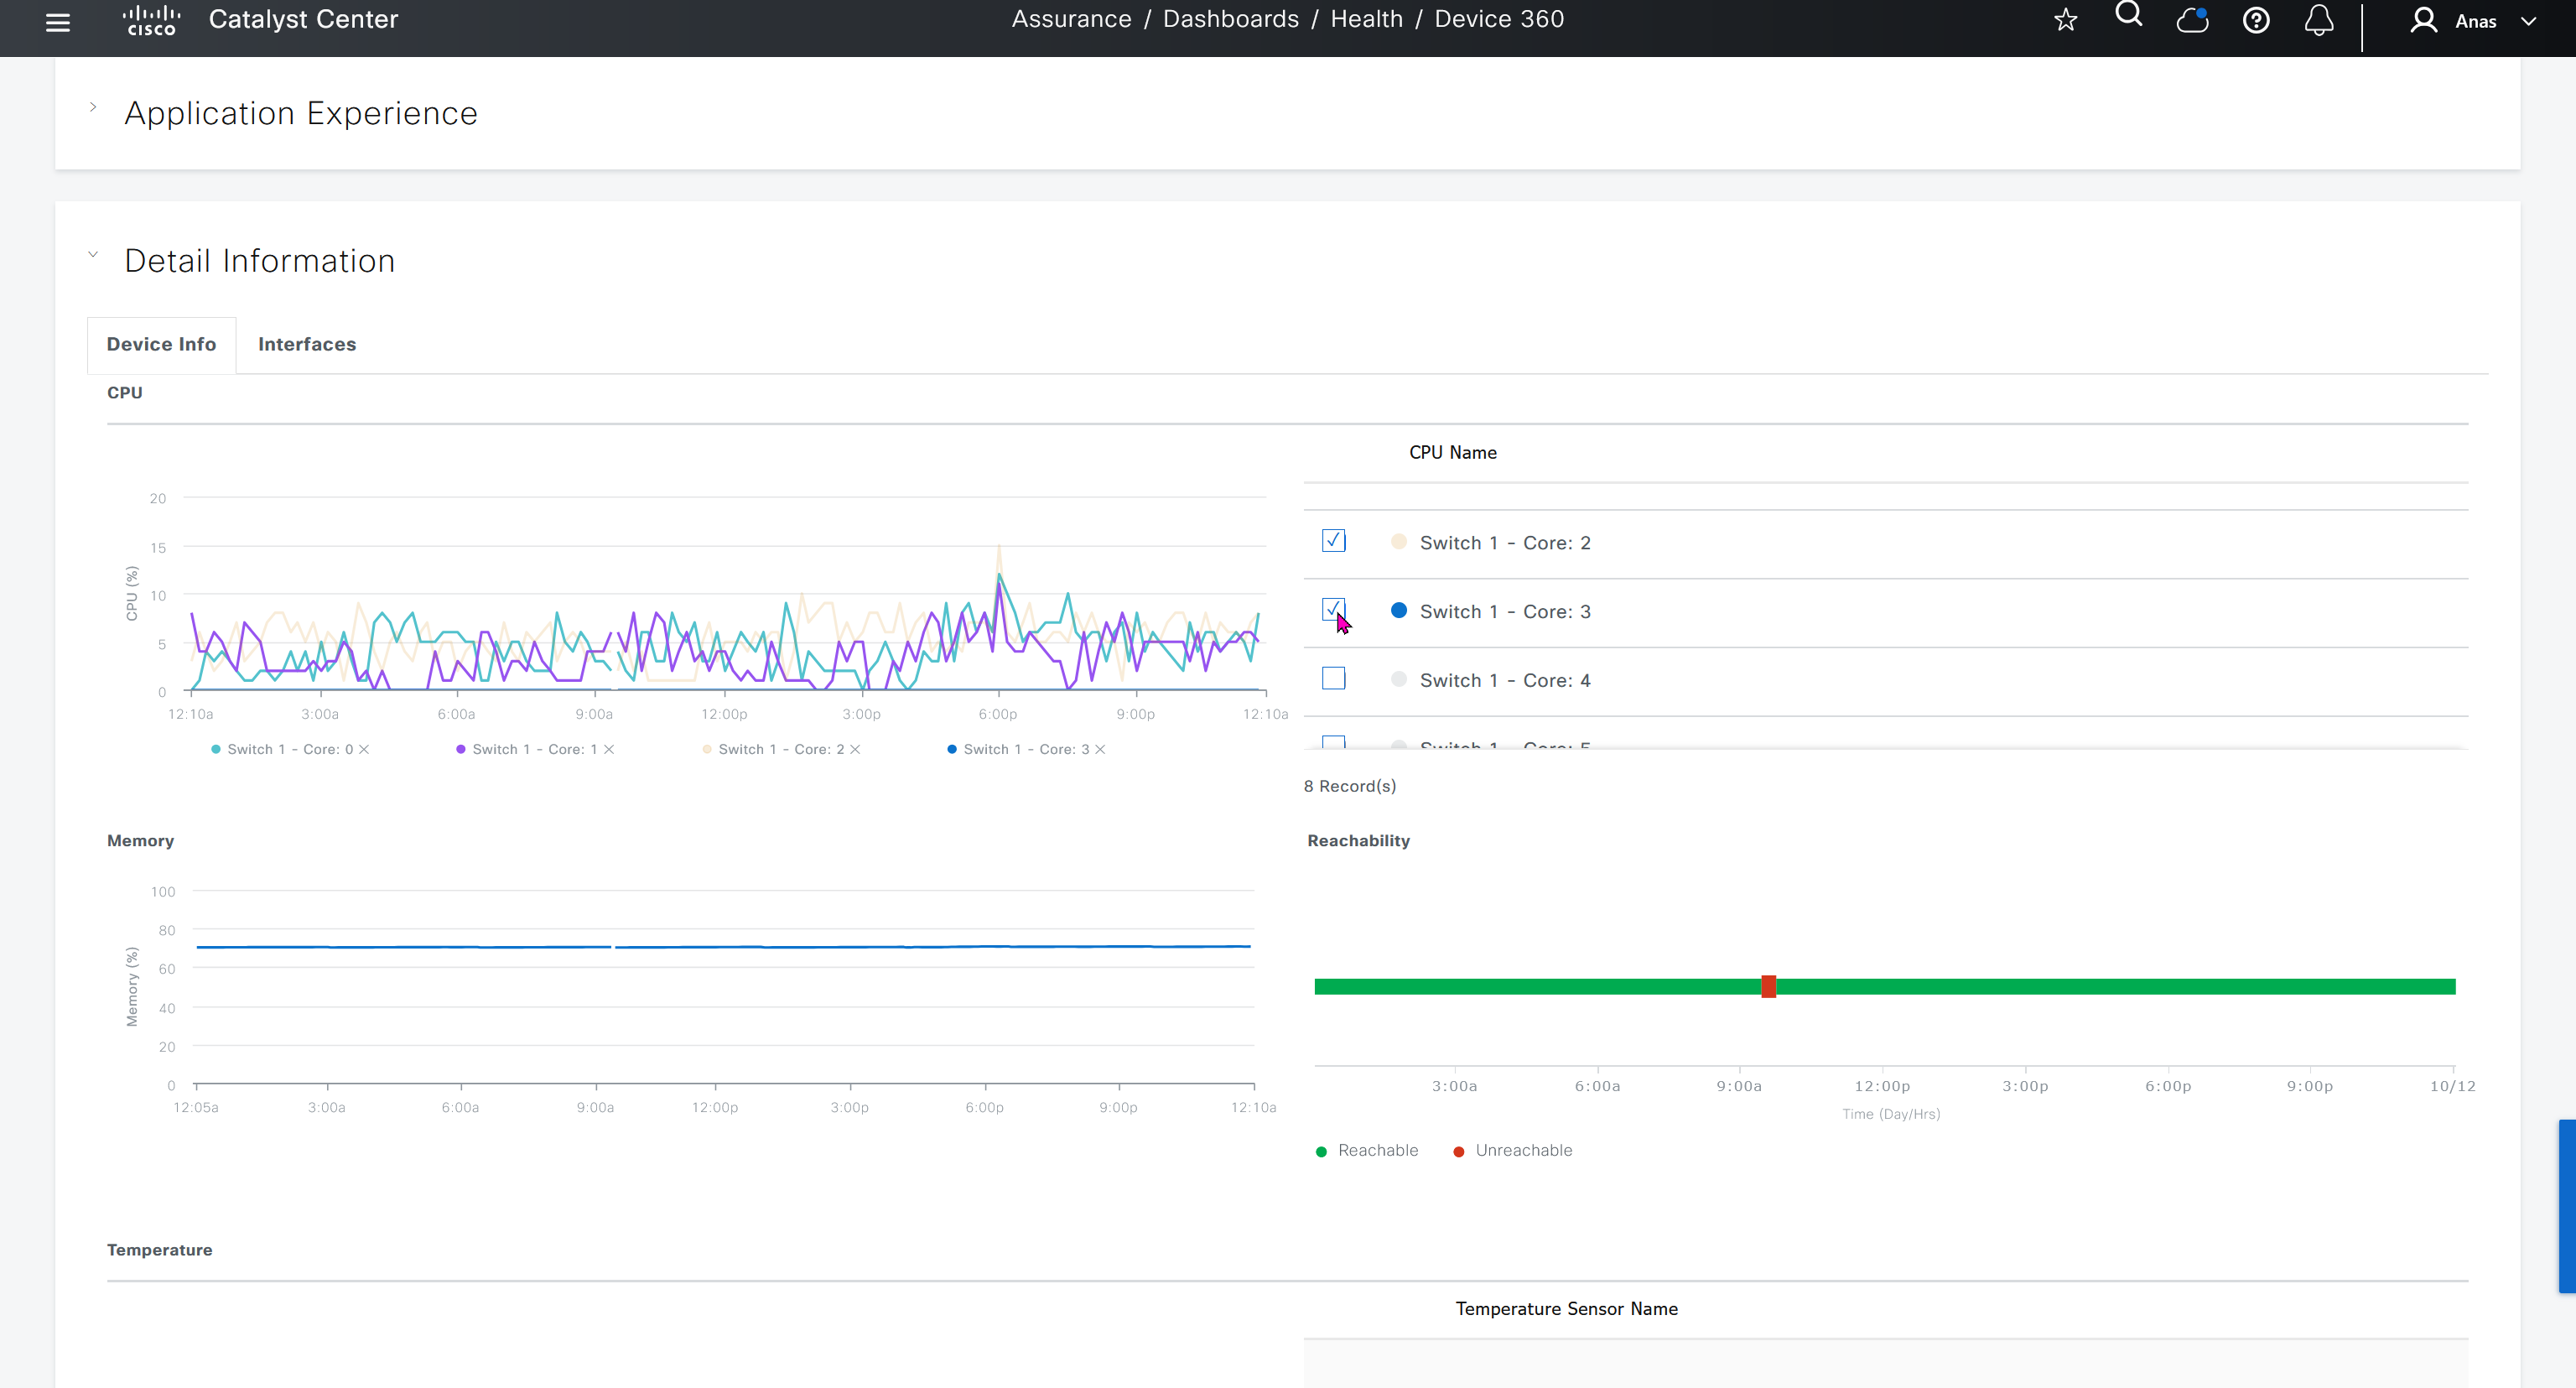
Task: Click the cloud status icon
Action: click(2192, 20)
